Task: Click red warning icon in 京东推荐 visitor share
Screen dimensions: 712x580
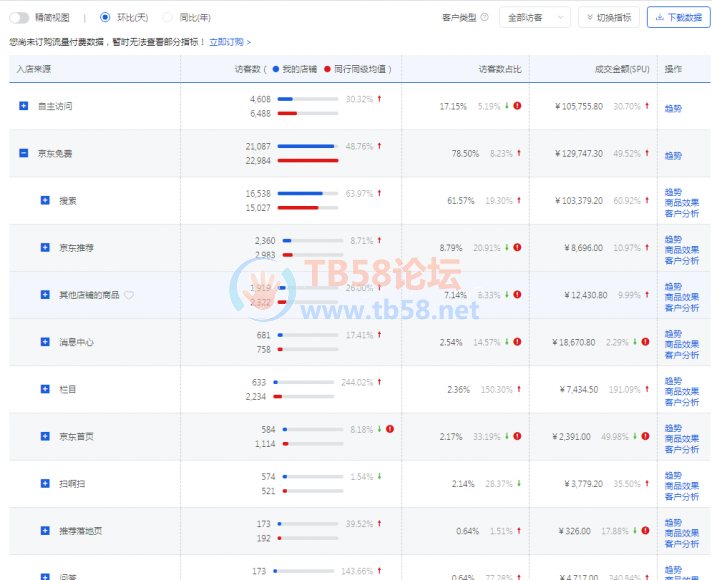Action: coord(517,247)
